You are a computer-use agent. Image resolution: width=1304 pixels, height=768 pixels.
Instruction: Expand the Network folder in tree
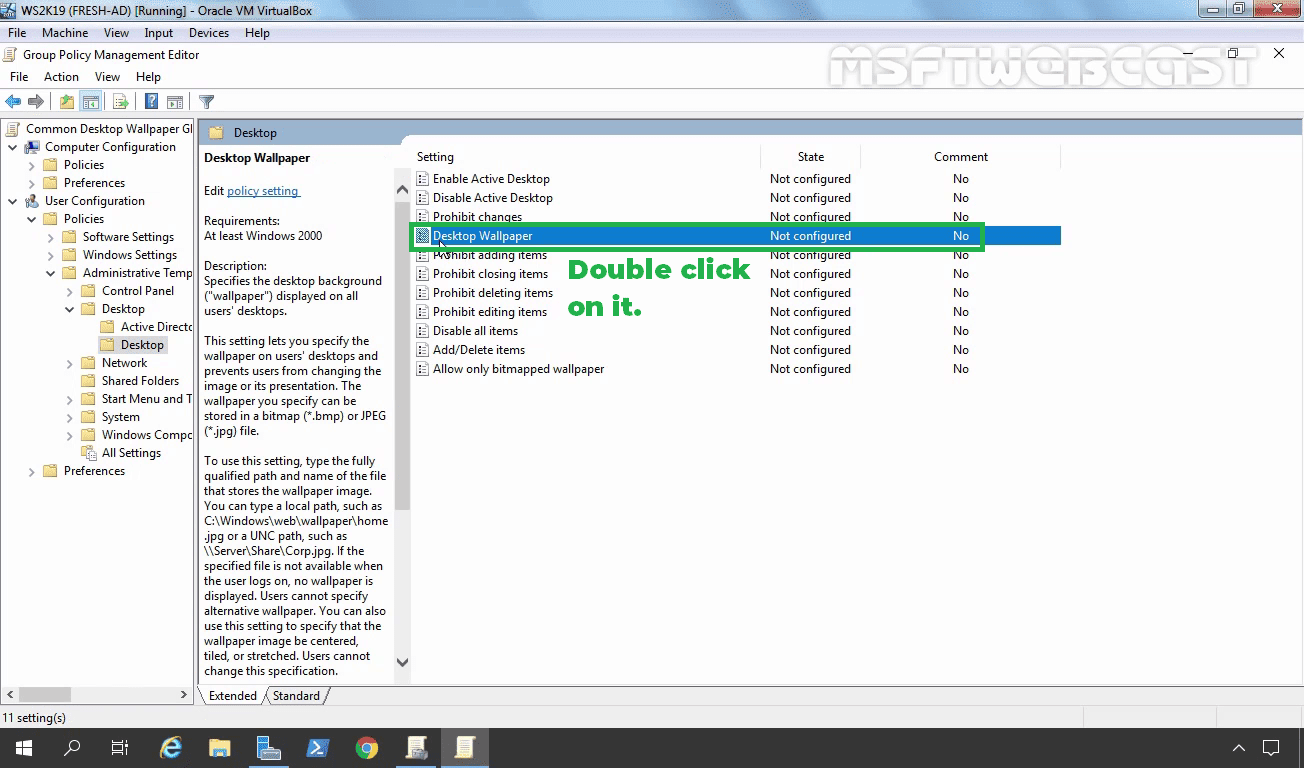pos(70,363)
